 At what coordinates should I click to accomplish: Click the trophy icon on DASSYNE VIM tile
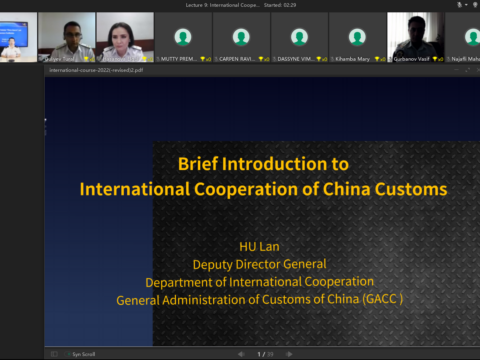pos(319,59)
